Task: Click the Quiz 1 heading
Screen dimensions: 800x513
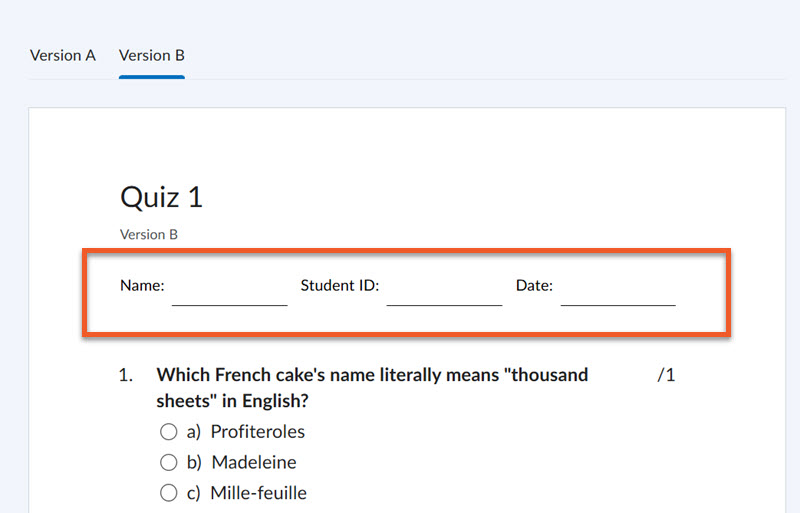Action: click(161, 197)
